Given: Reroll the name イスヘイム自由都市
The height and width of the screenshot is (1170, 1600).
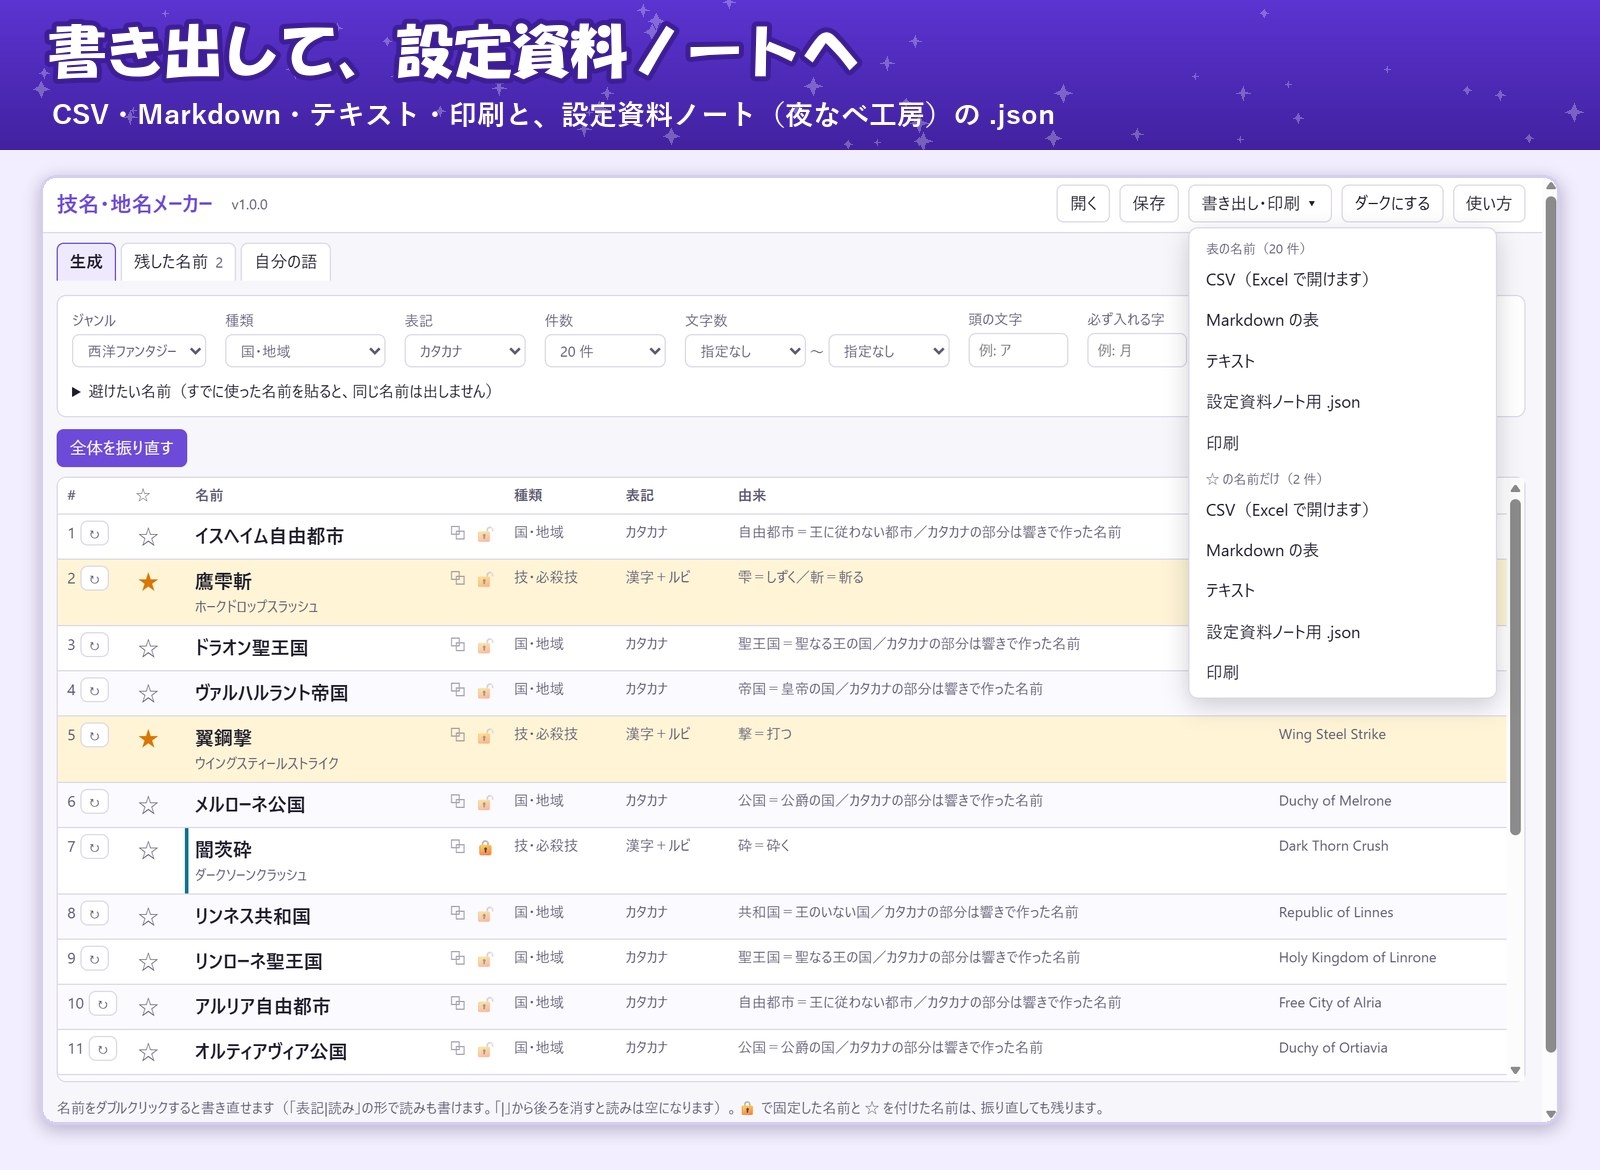Looking at the screenshot, I should pyautogui.click(x=94, y=534).
